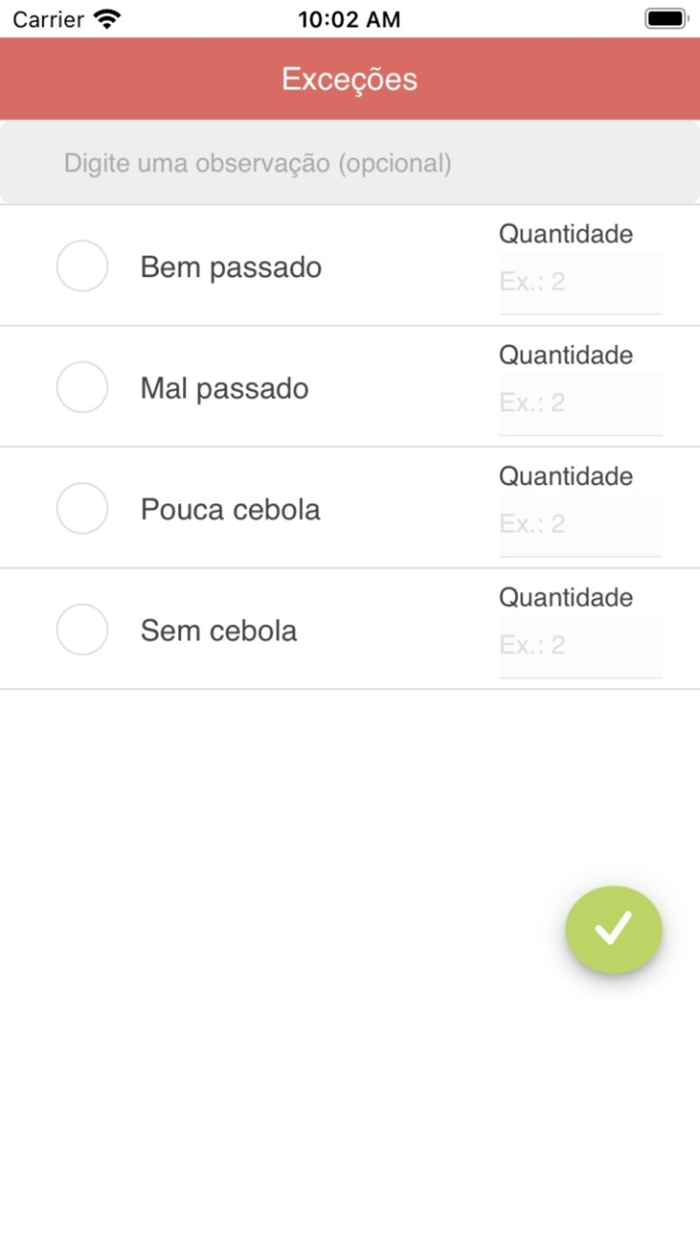Tap the Quantidade label beside Sem cebola
This screenshot has height=1244, width=700.
[566, 598]
